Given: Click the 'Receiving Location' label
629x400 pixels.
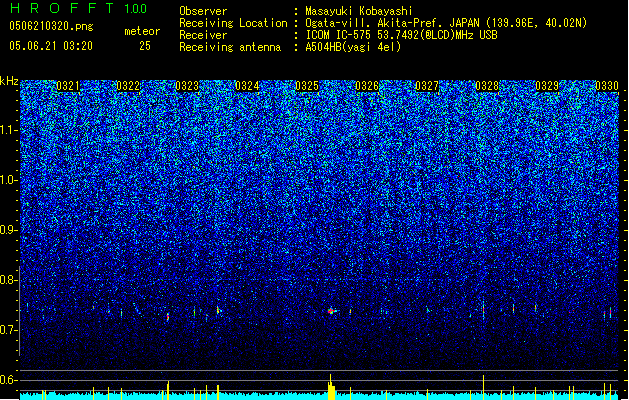Looking at the screenshot, I should click(x=233, y=23).
